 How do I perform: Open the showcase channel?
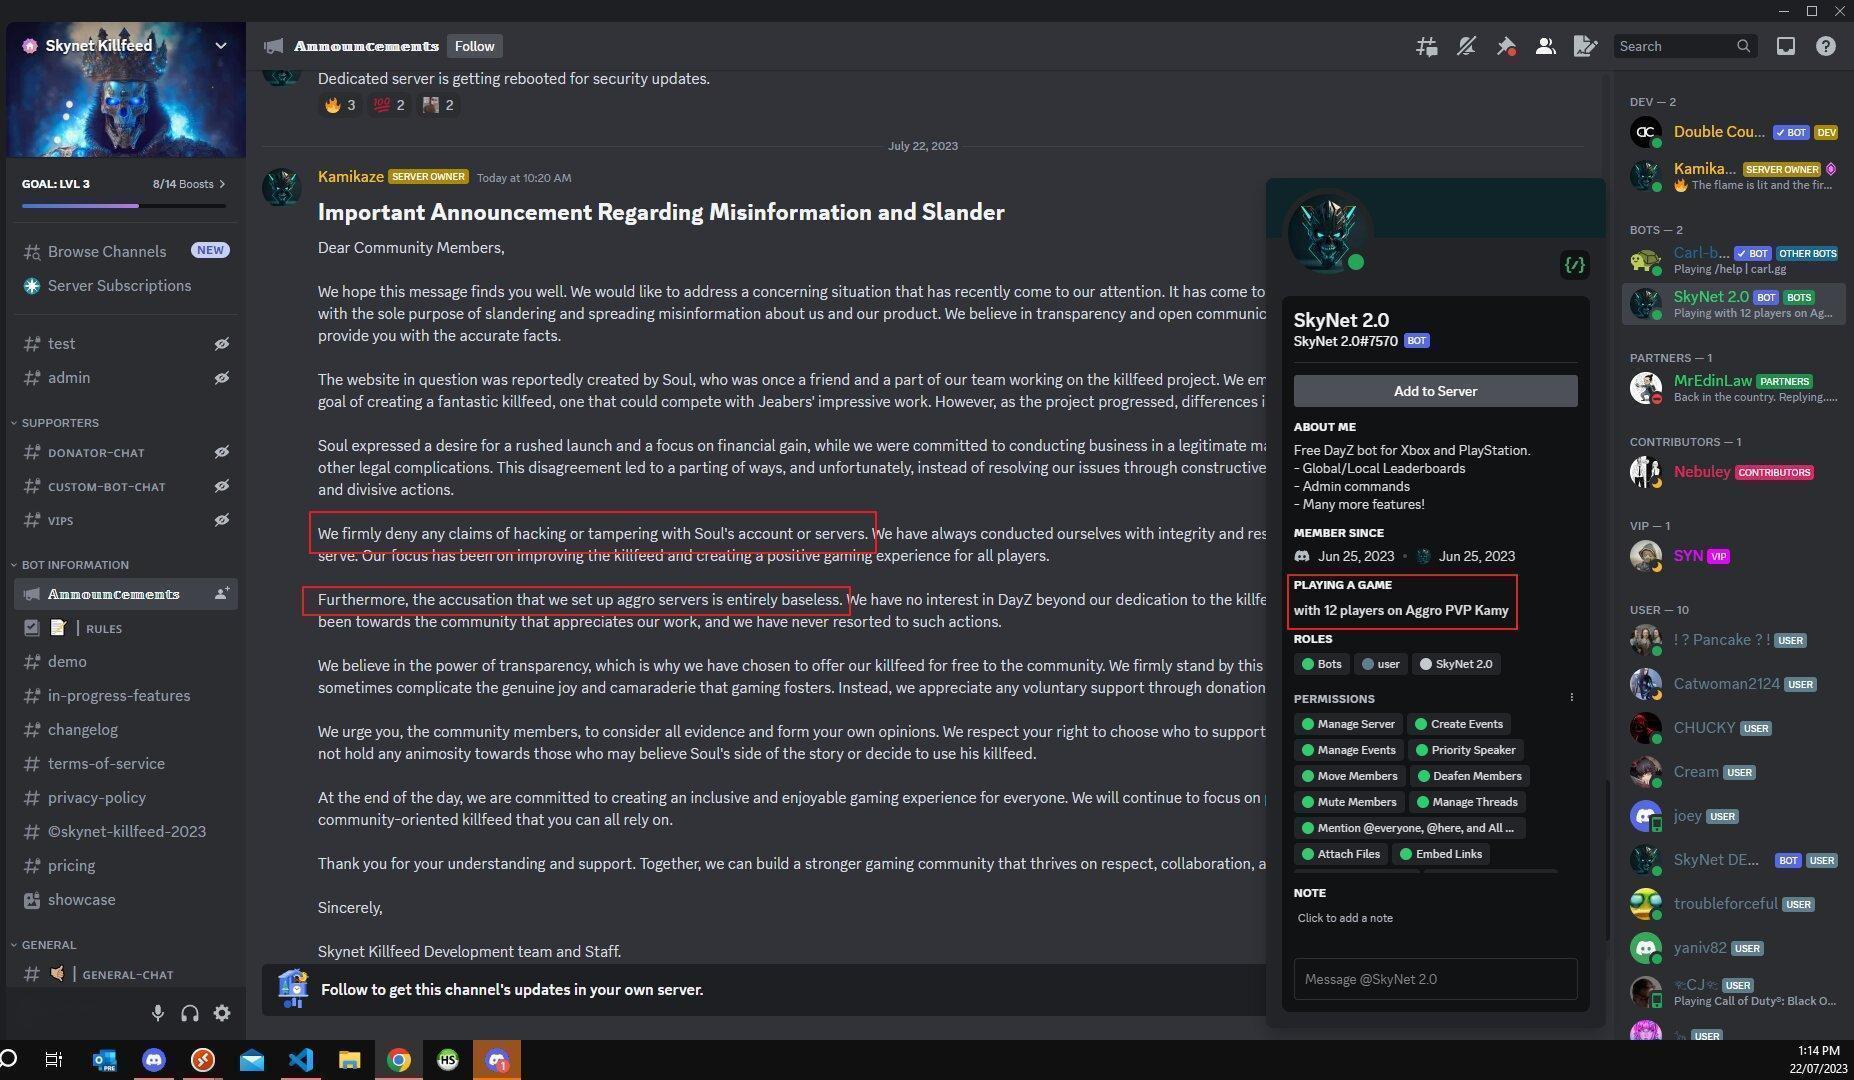click(x=126, y=900)
